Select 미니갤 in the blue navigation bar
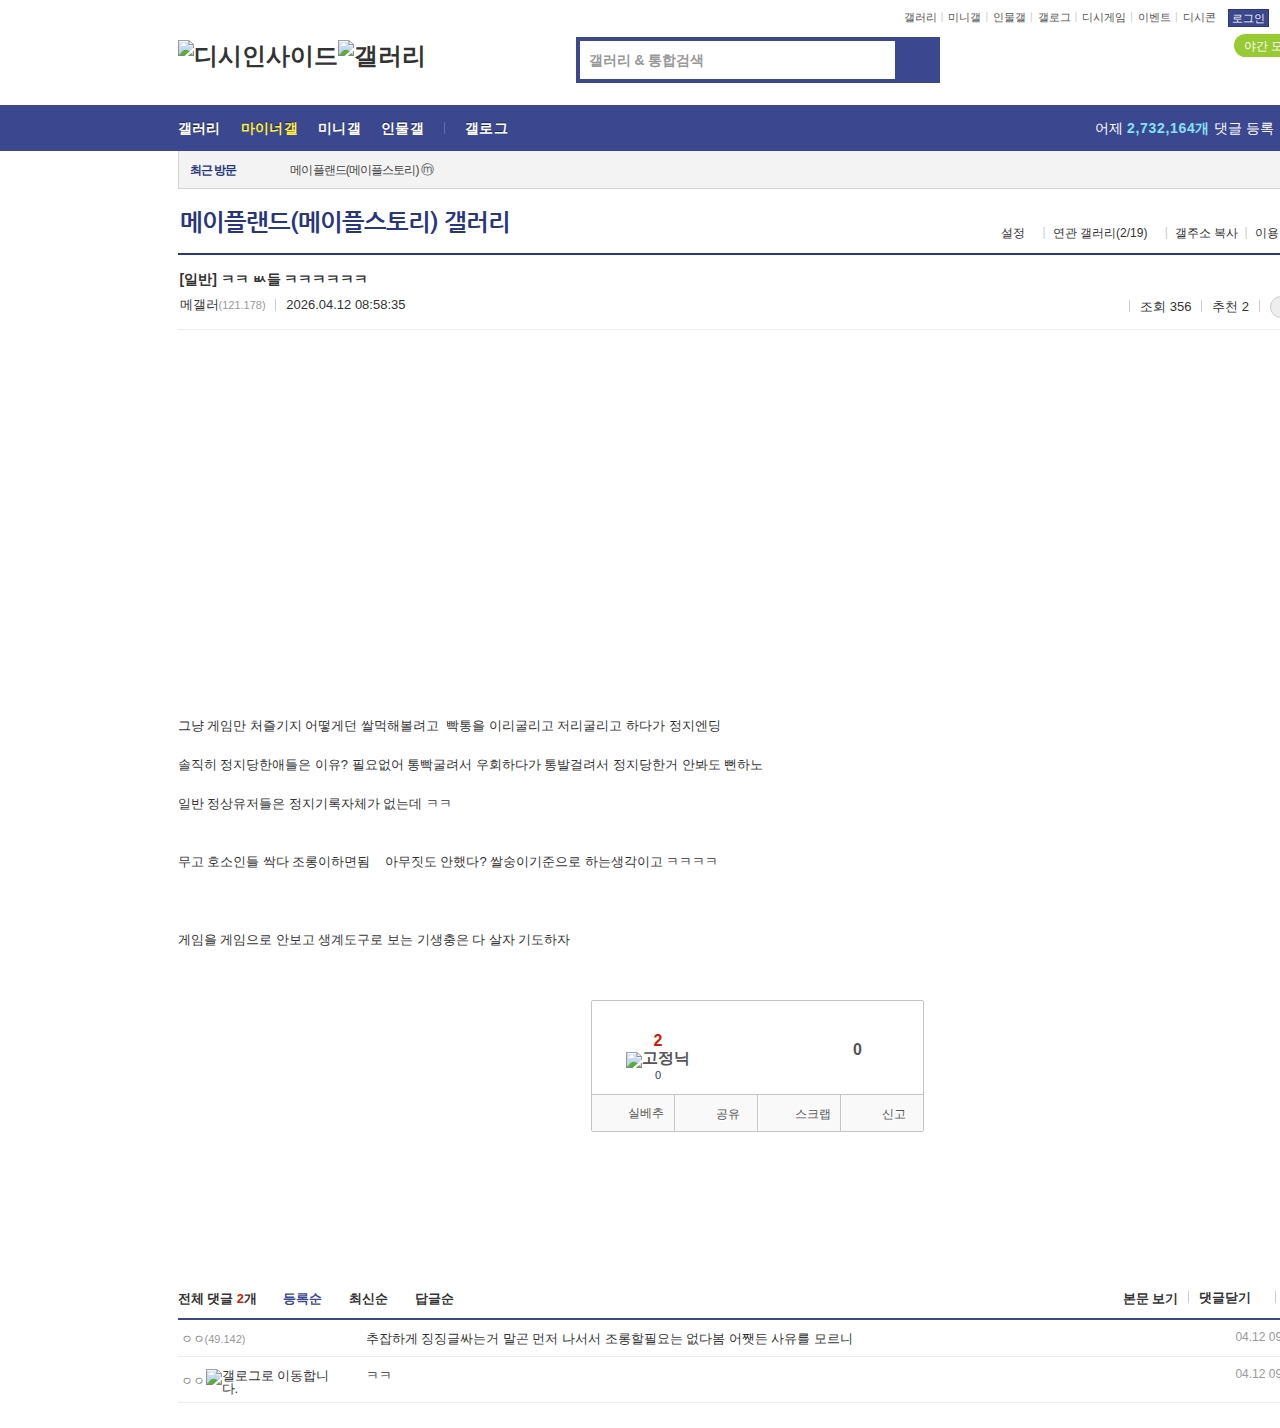Image resolution: width=1280 pixels, height=1428 pixels. (x=339, y=128)
